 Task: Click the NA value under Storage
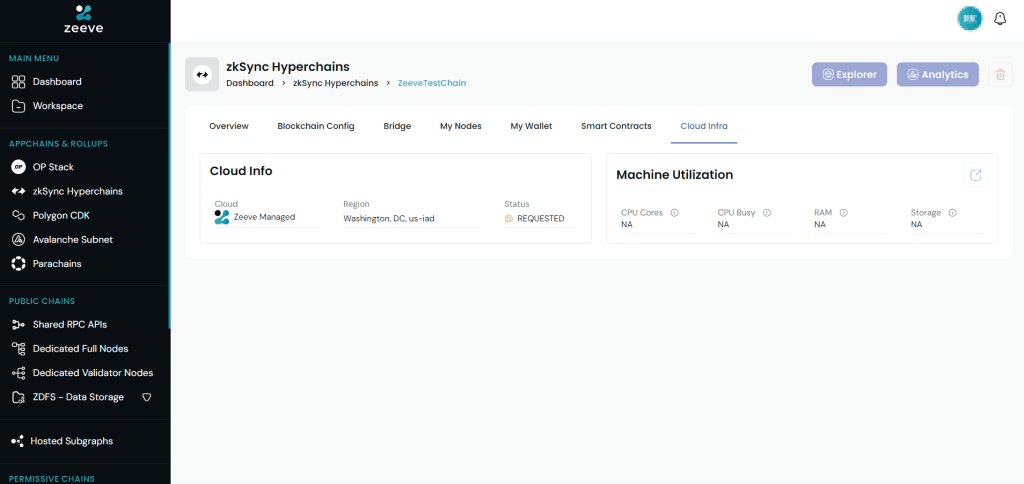point(916,225)
